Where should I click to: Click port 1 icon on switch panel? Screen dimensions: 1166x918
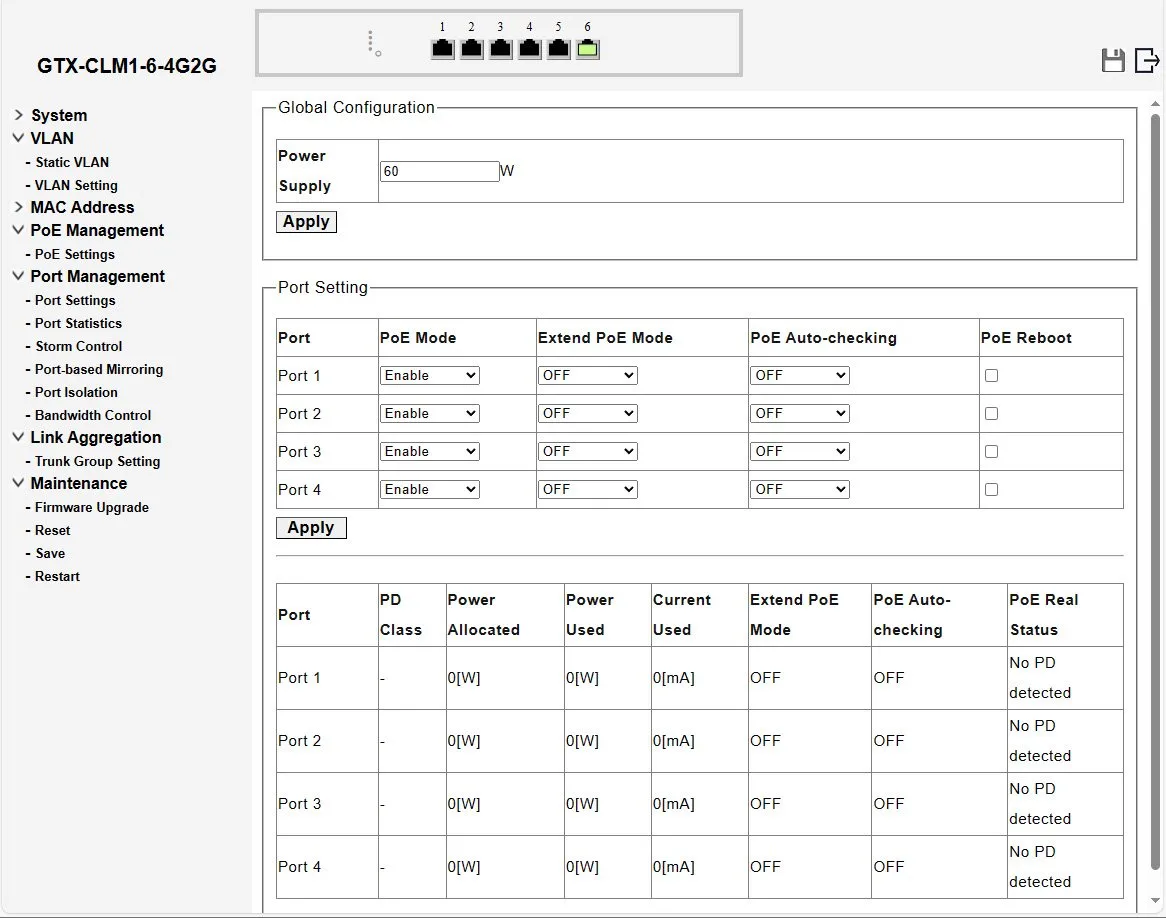coord(443,49)
